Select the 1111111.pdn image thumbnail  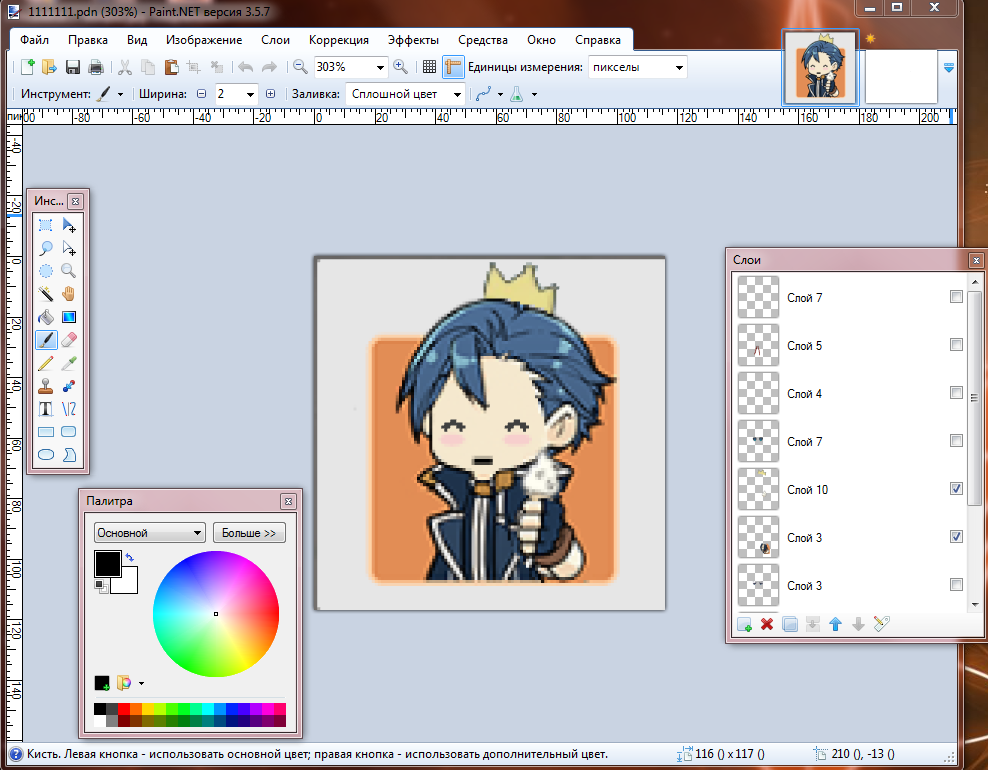[820, 67]
